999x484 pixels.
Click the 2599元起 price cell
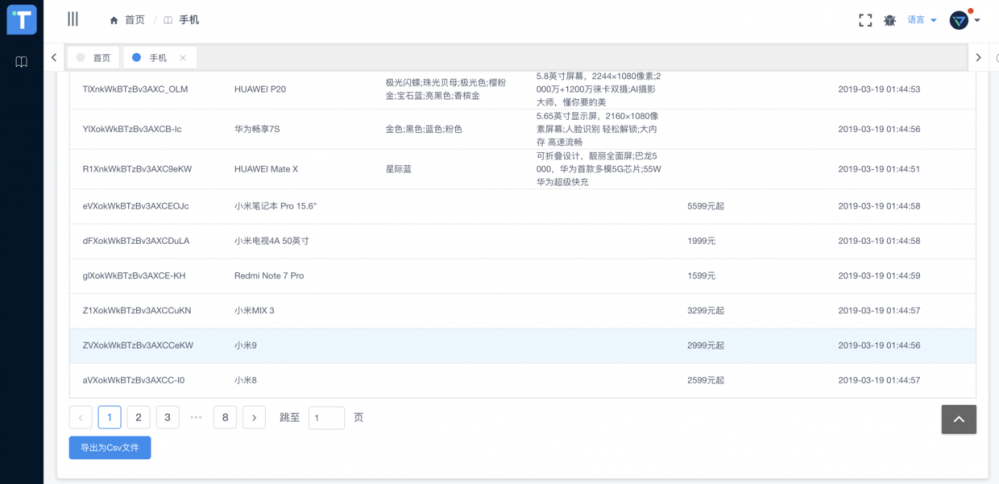coord(705,380)
